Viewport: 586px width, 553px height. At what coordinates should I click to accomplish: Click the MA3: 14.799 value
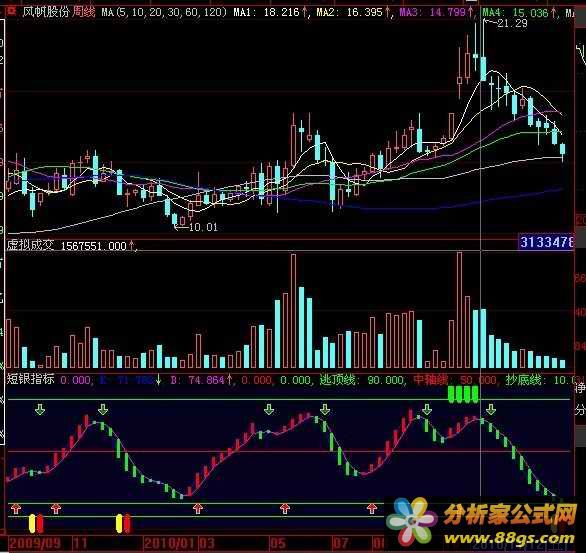click(436, 13)
